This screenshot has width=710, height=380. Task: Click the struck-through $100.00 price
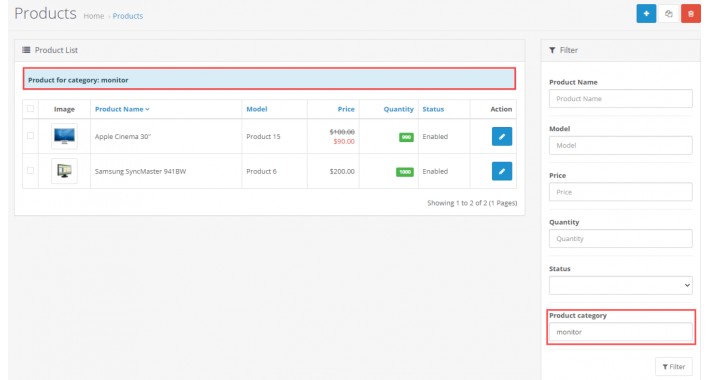[342, 132]
